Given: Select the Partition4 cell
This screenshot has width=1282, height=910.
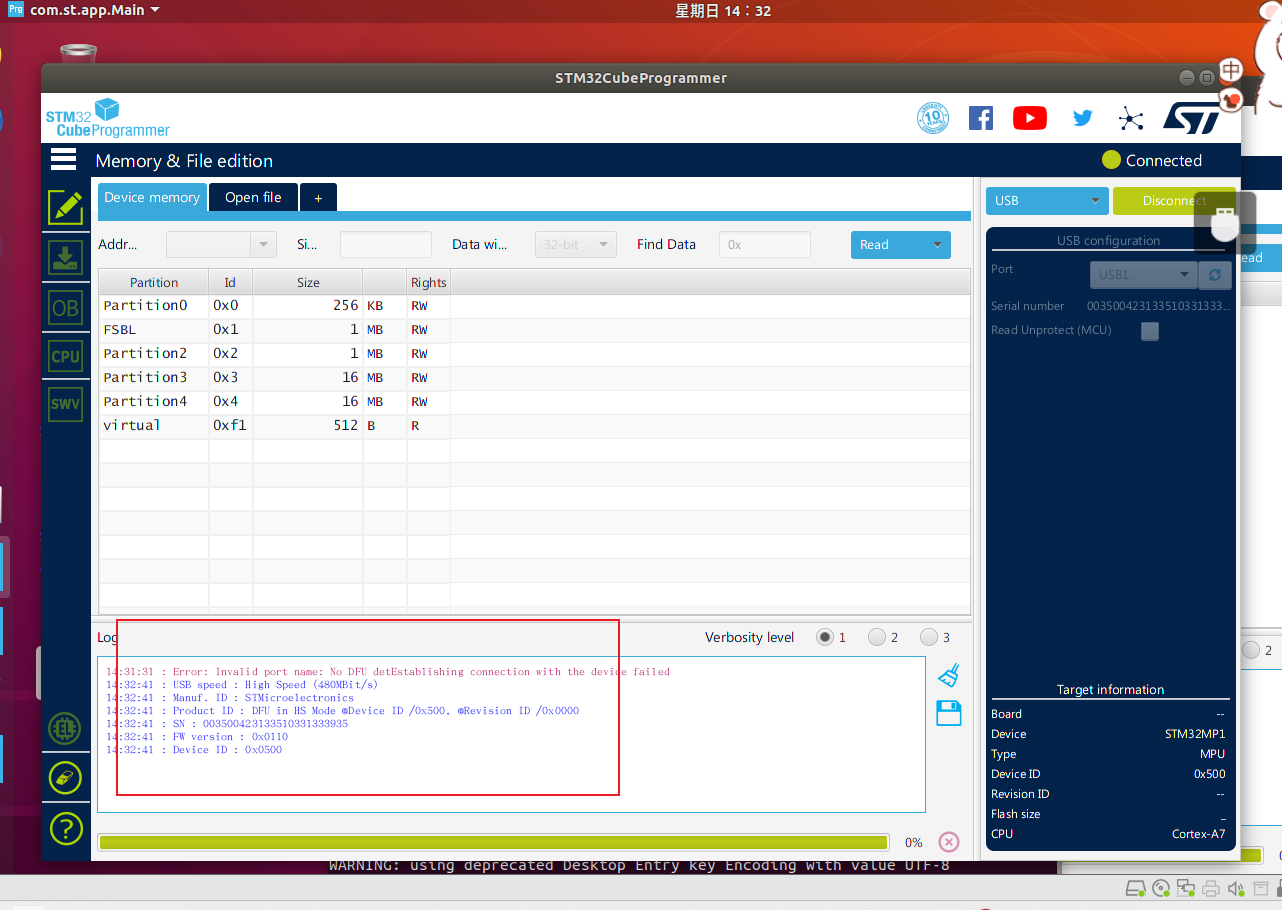Looking at the screenshot, I should click(154, 402).
